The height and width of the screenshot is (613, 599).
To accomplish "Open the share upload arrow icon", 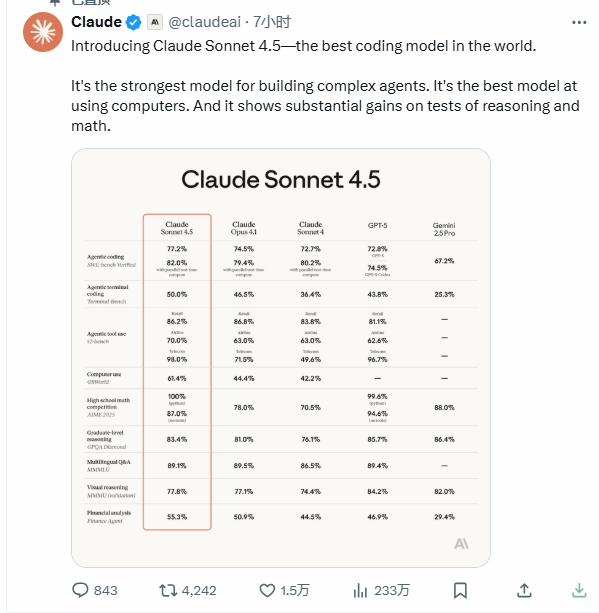I will pyautogui.click(x=524, y=590).
